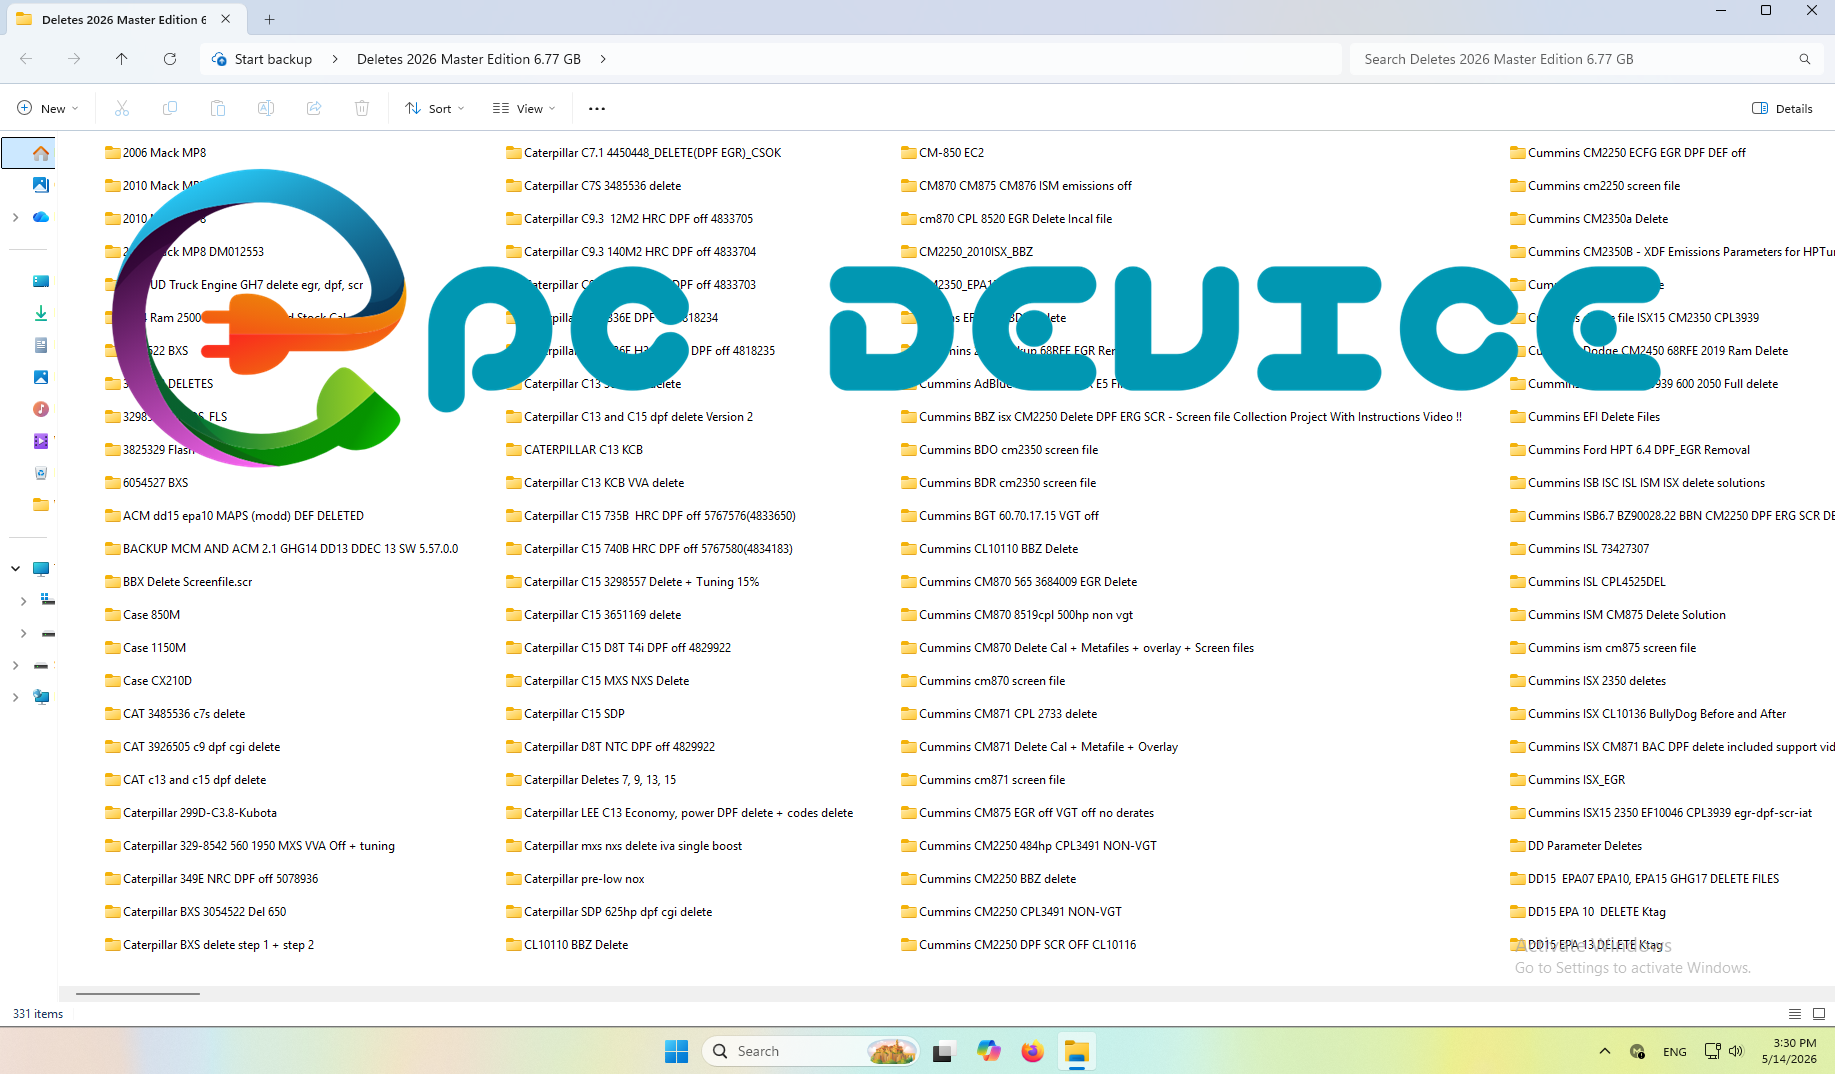Select folder Case 850M
The height and width of the screenshot is (1074, 1835).
pyautogui.click(x=143, y=615)
